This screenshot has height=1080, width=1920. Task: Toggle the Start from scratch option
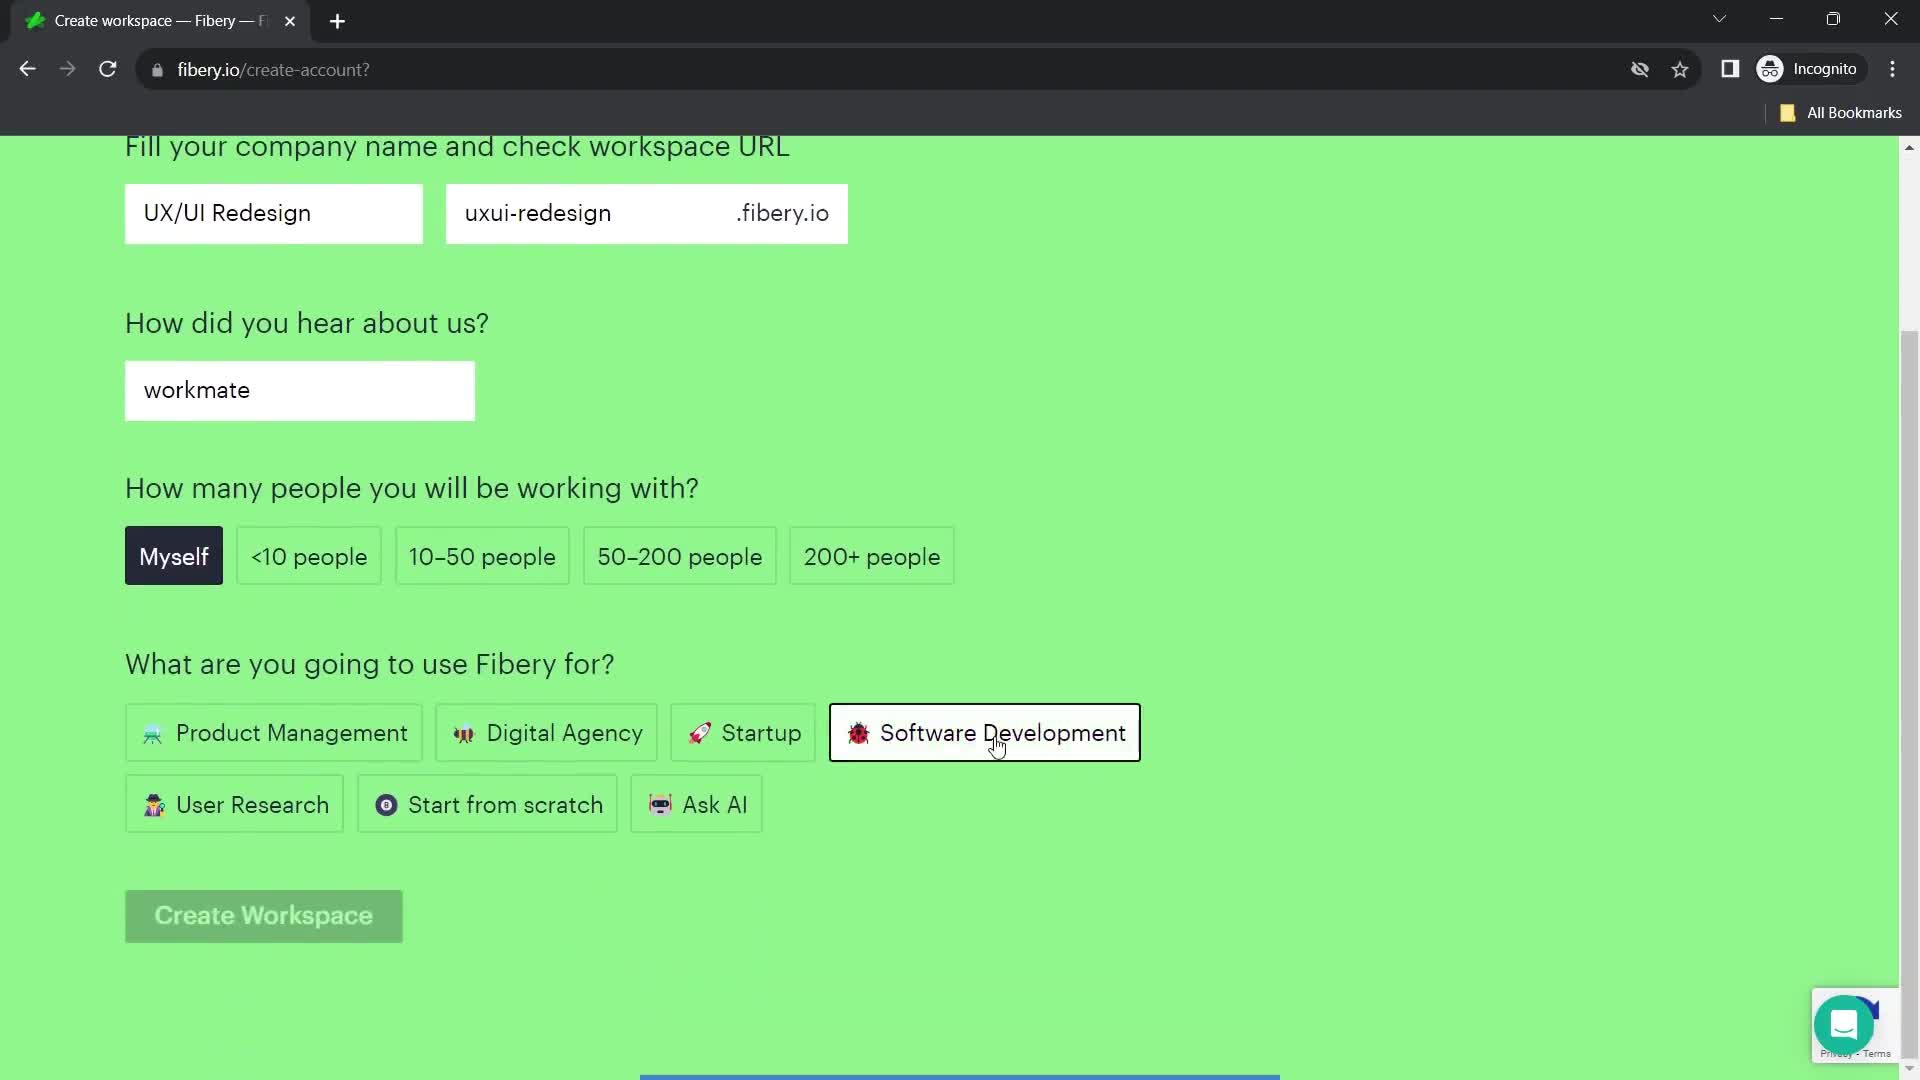tap(487, 804)
